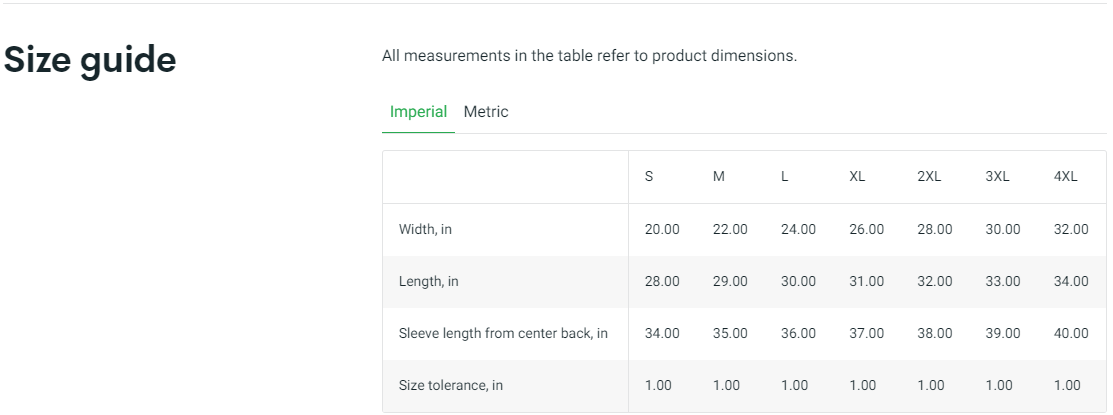Click the 37.00 sleeve length for XL

point(866,334)
